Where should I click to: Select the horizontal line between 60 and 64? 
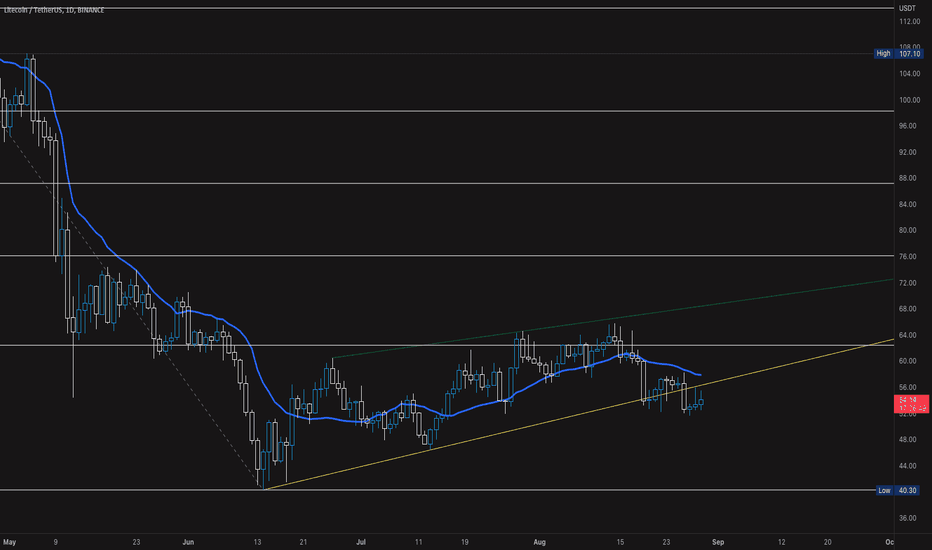click(447, 345)
